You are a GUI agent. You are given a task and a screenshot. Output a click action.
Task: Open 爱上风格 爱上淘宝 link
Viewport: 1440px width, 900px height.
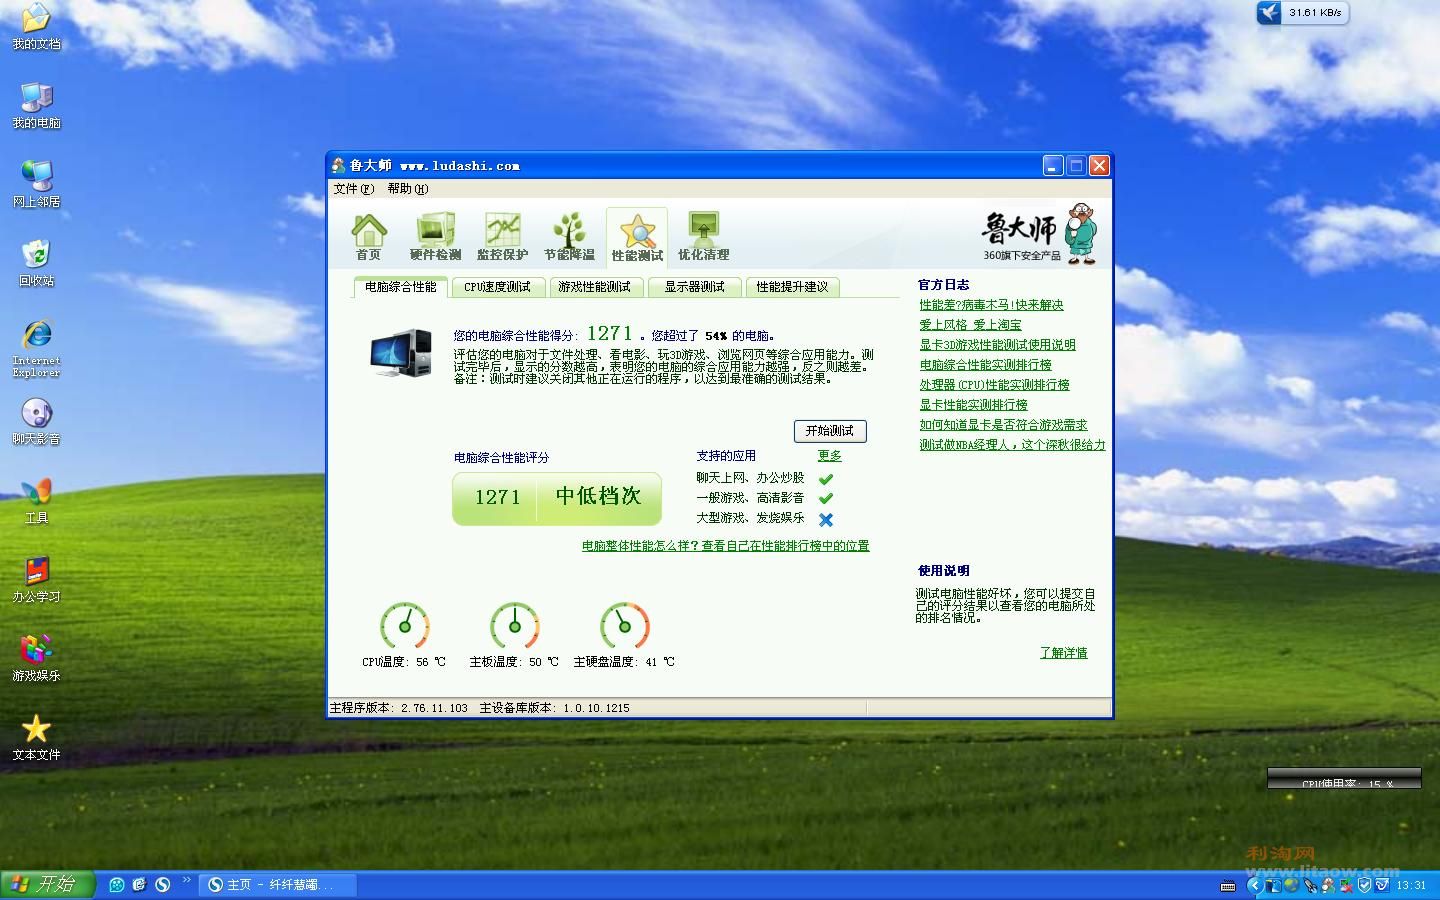(971, 325)
